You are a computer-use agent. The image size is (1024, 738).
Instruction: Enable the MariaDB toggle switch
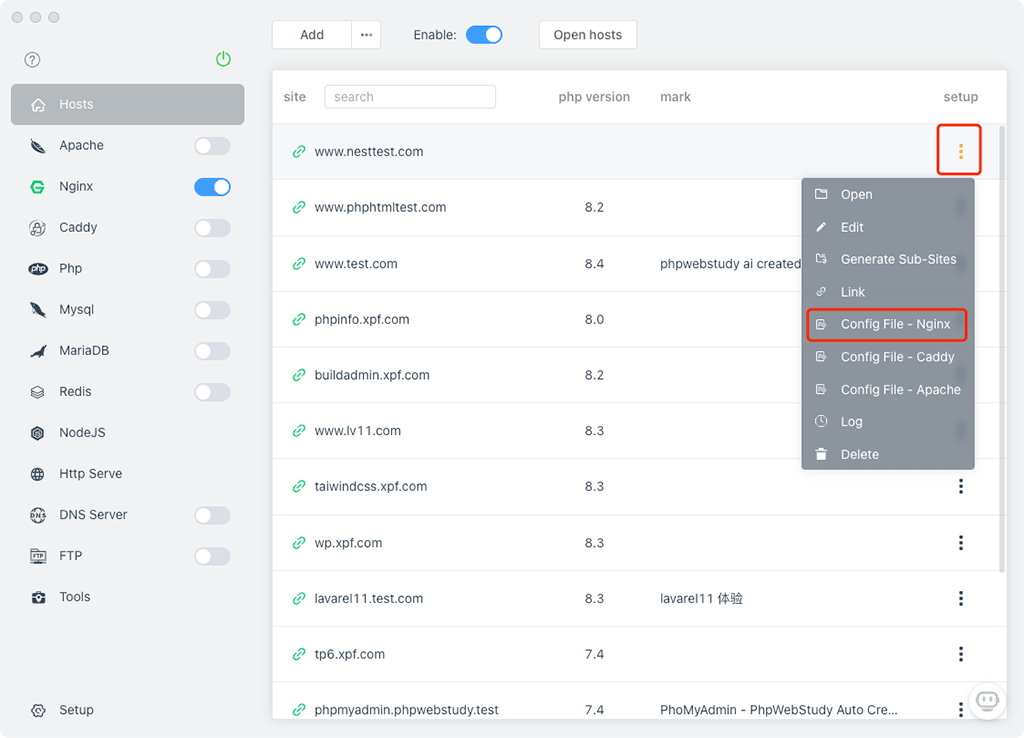click(212, 351)
